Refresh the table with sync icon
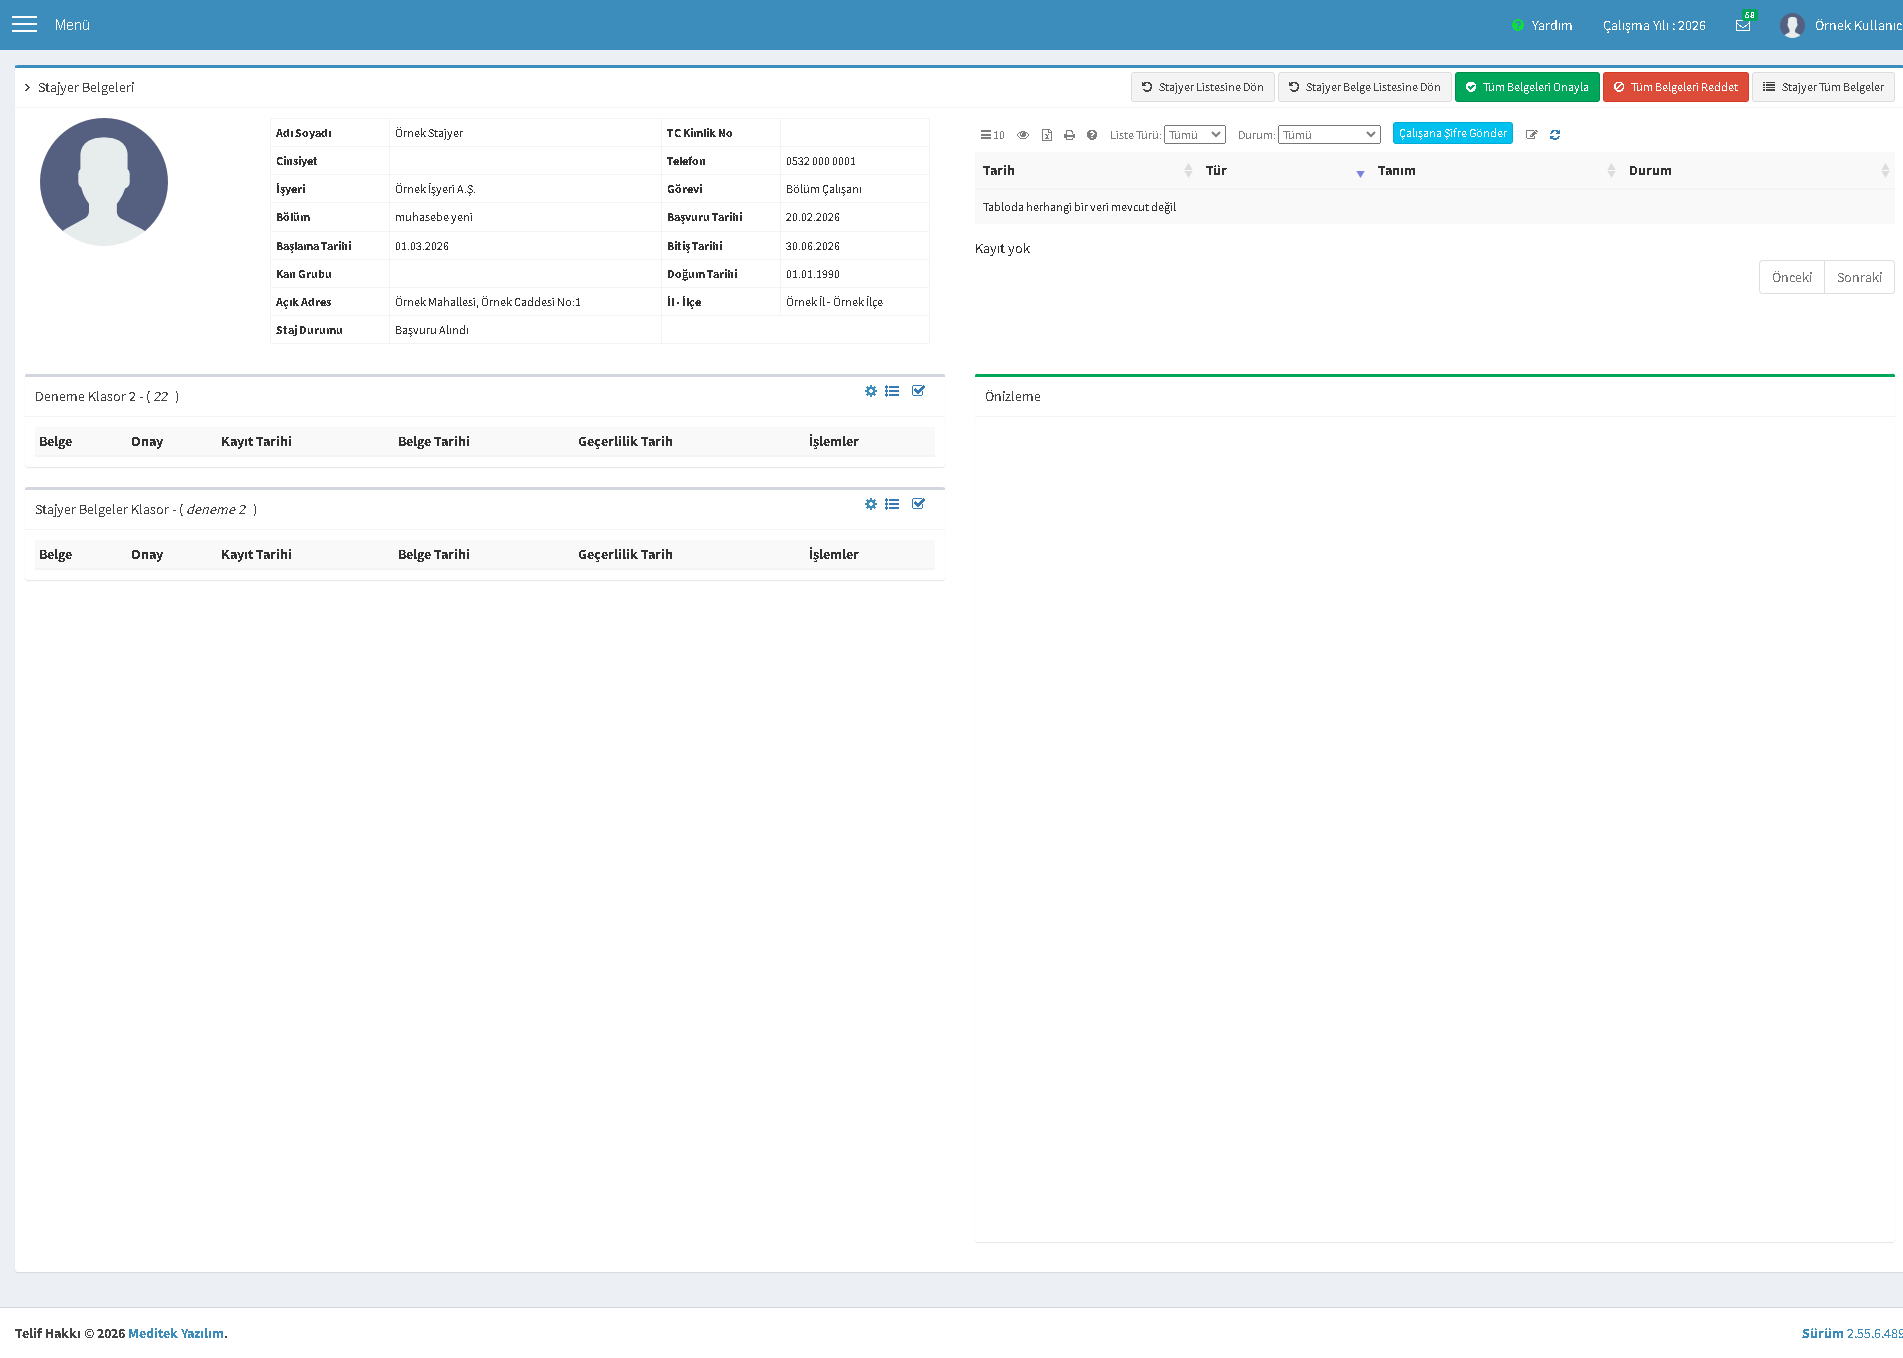The image size is (1903, 1358). [1555, 135]
